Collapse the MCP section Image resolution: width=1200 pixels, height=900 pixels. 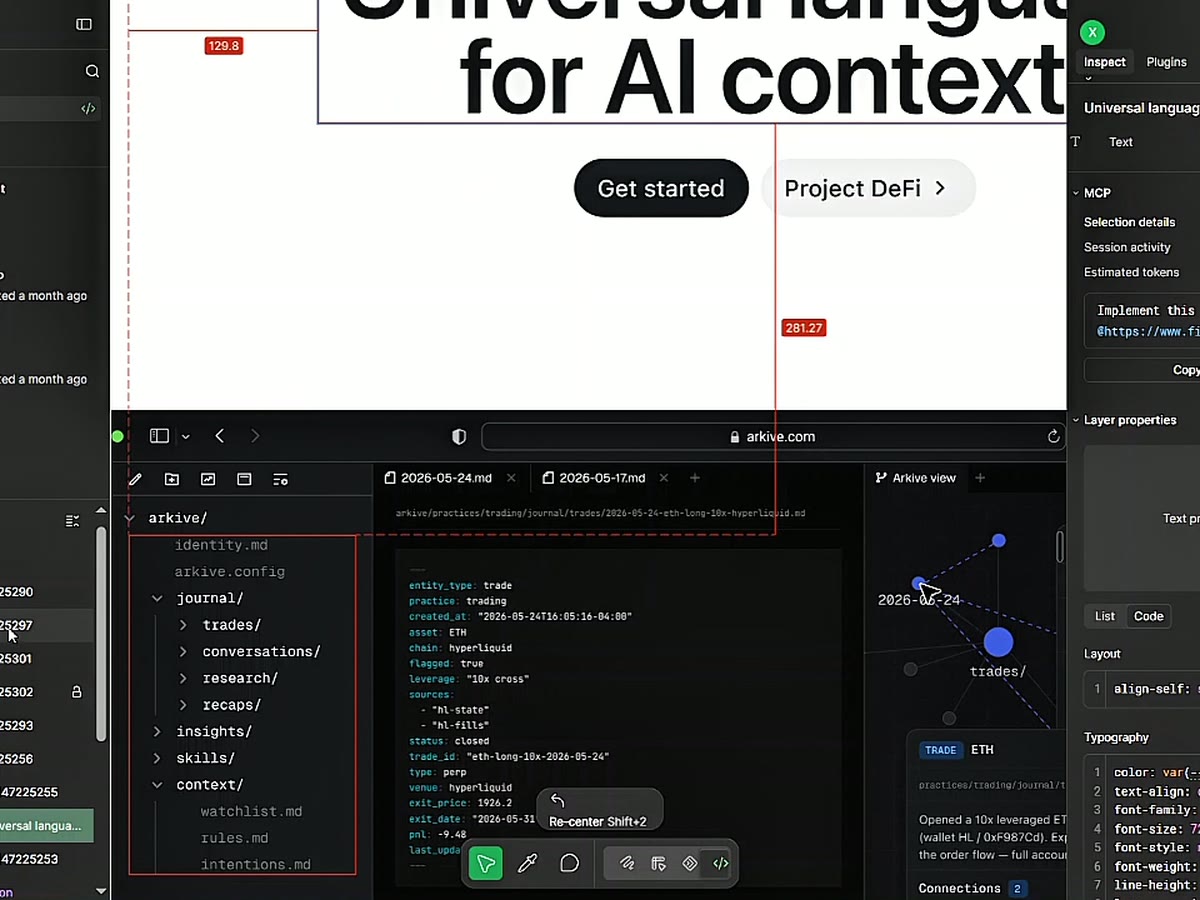[x=1076, y=193]
